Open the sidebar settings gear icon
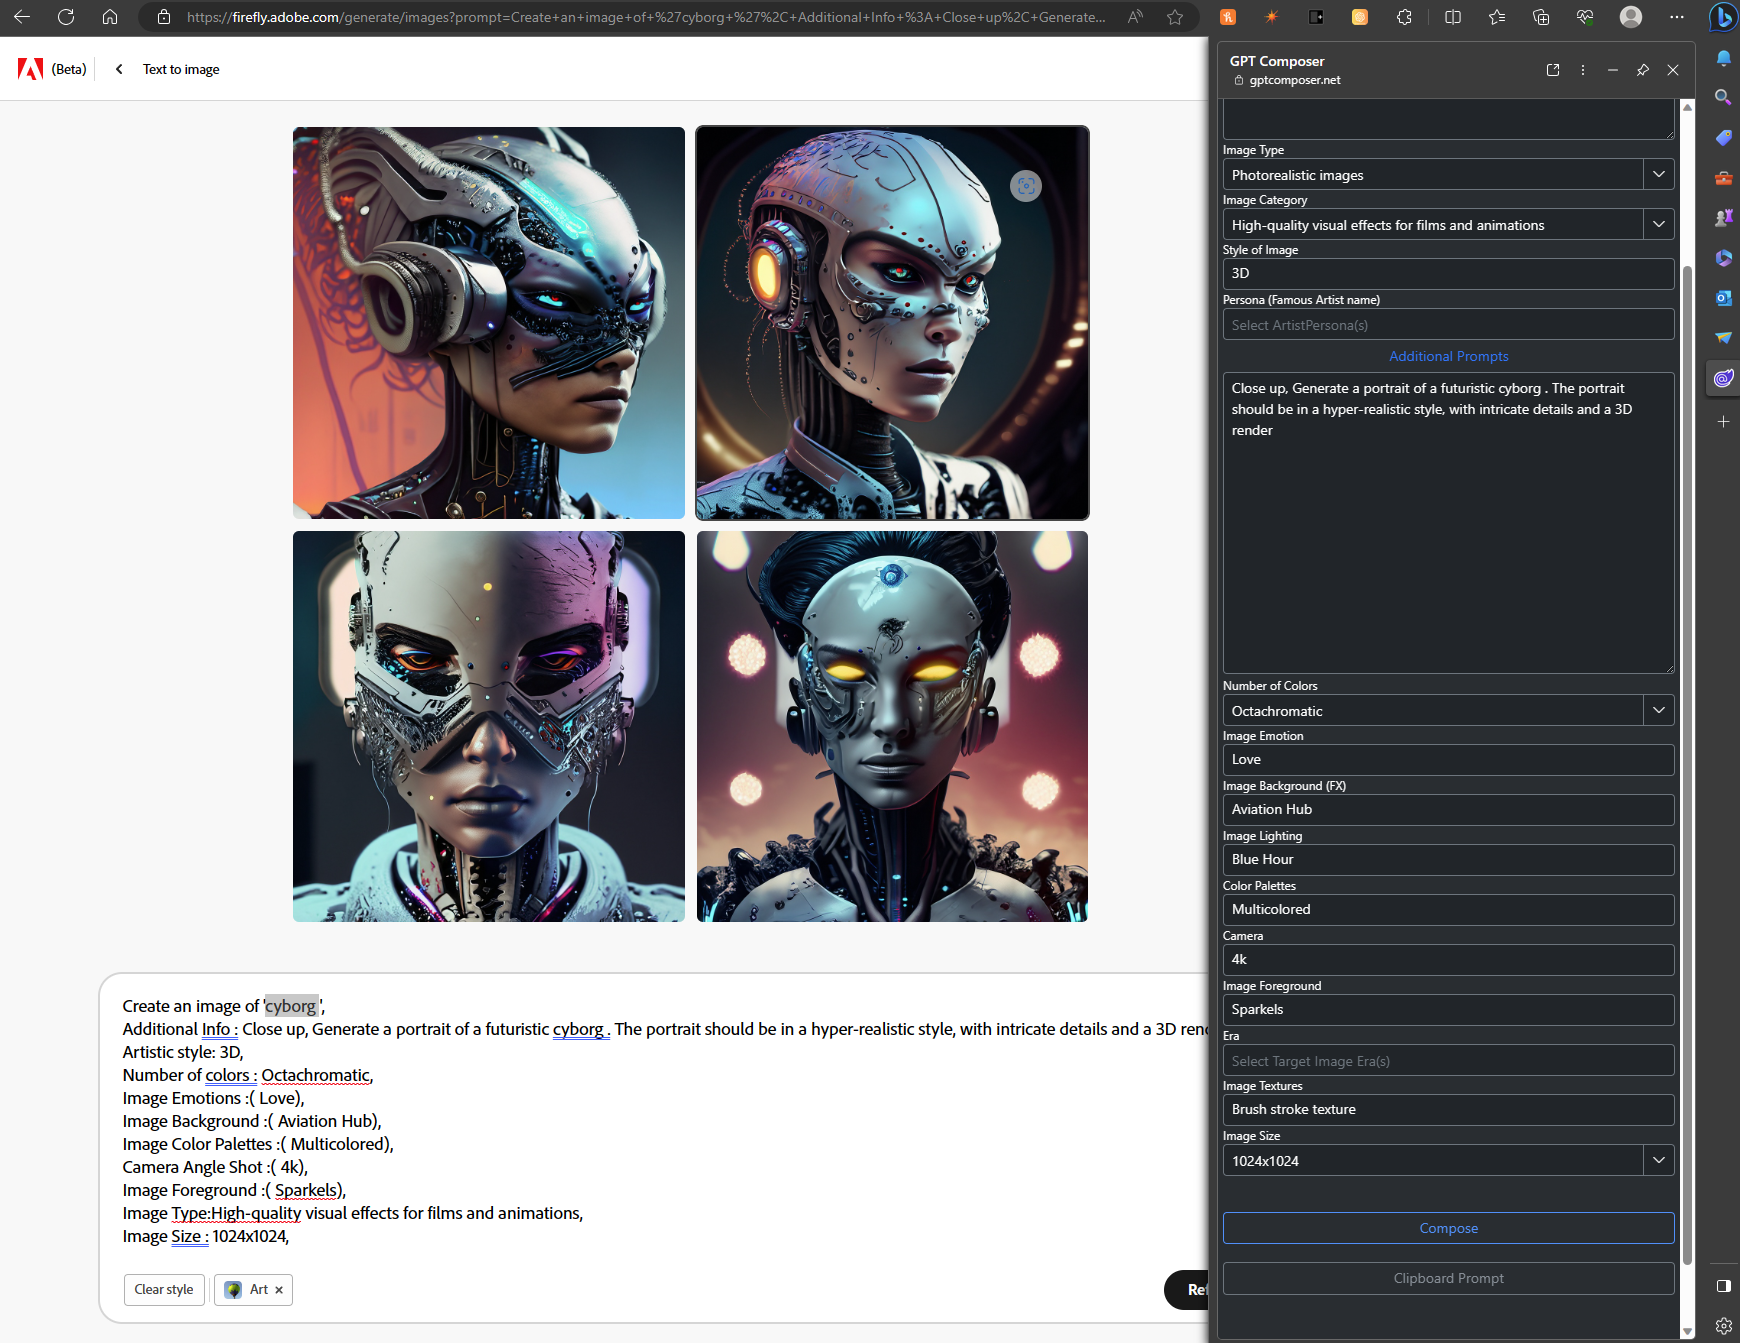1740x1343 pixels. [x=1723, y=1326]
